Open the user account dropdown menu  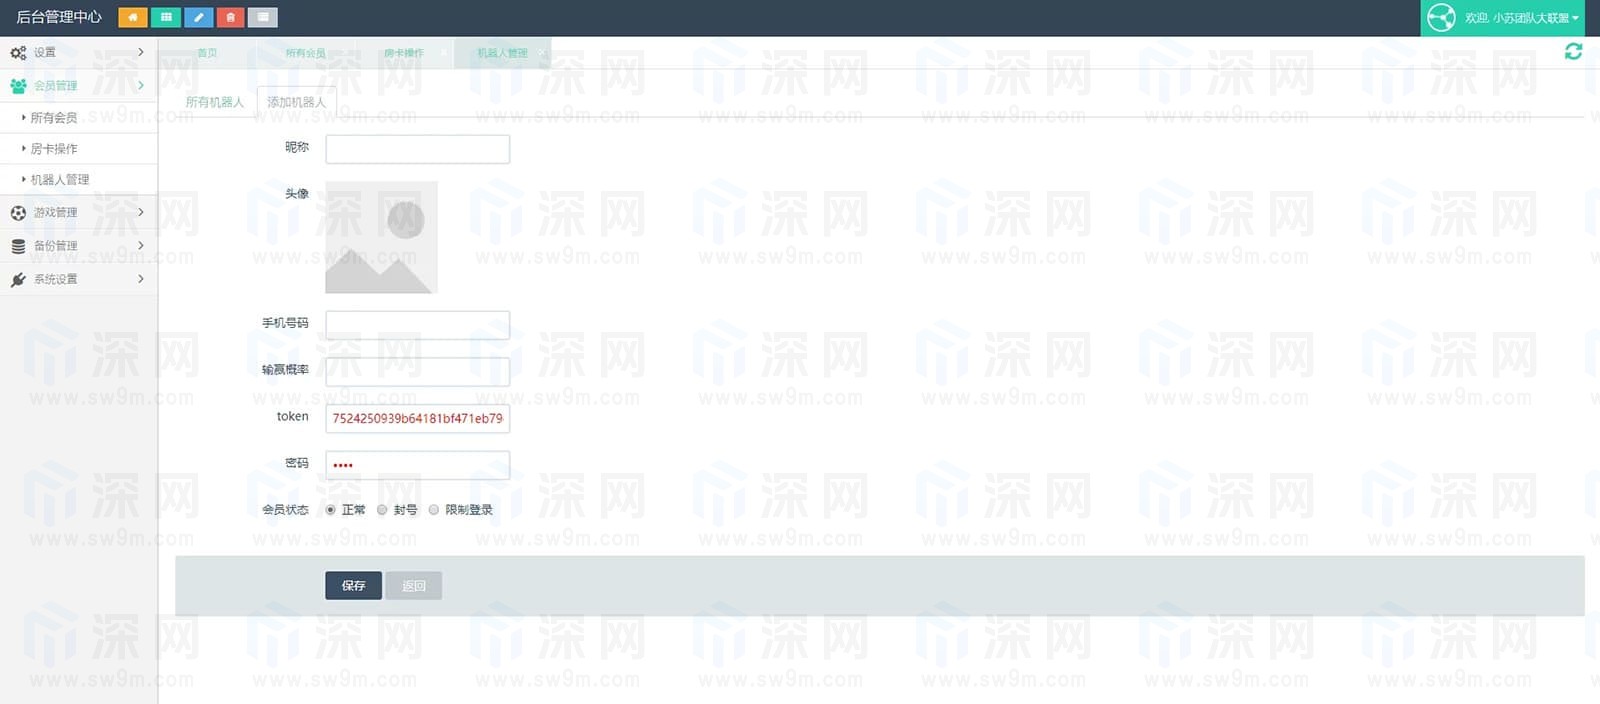point(1510,18)
